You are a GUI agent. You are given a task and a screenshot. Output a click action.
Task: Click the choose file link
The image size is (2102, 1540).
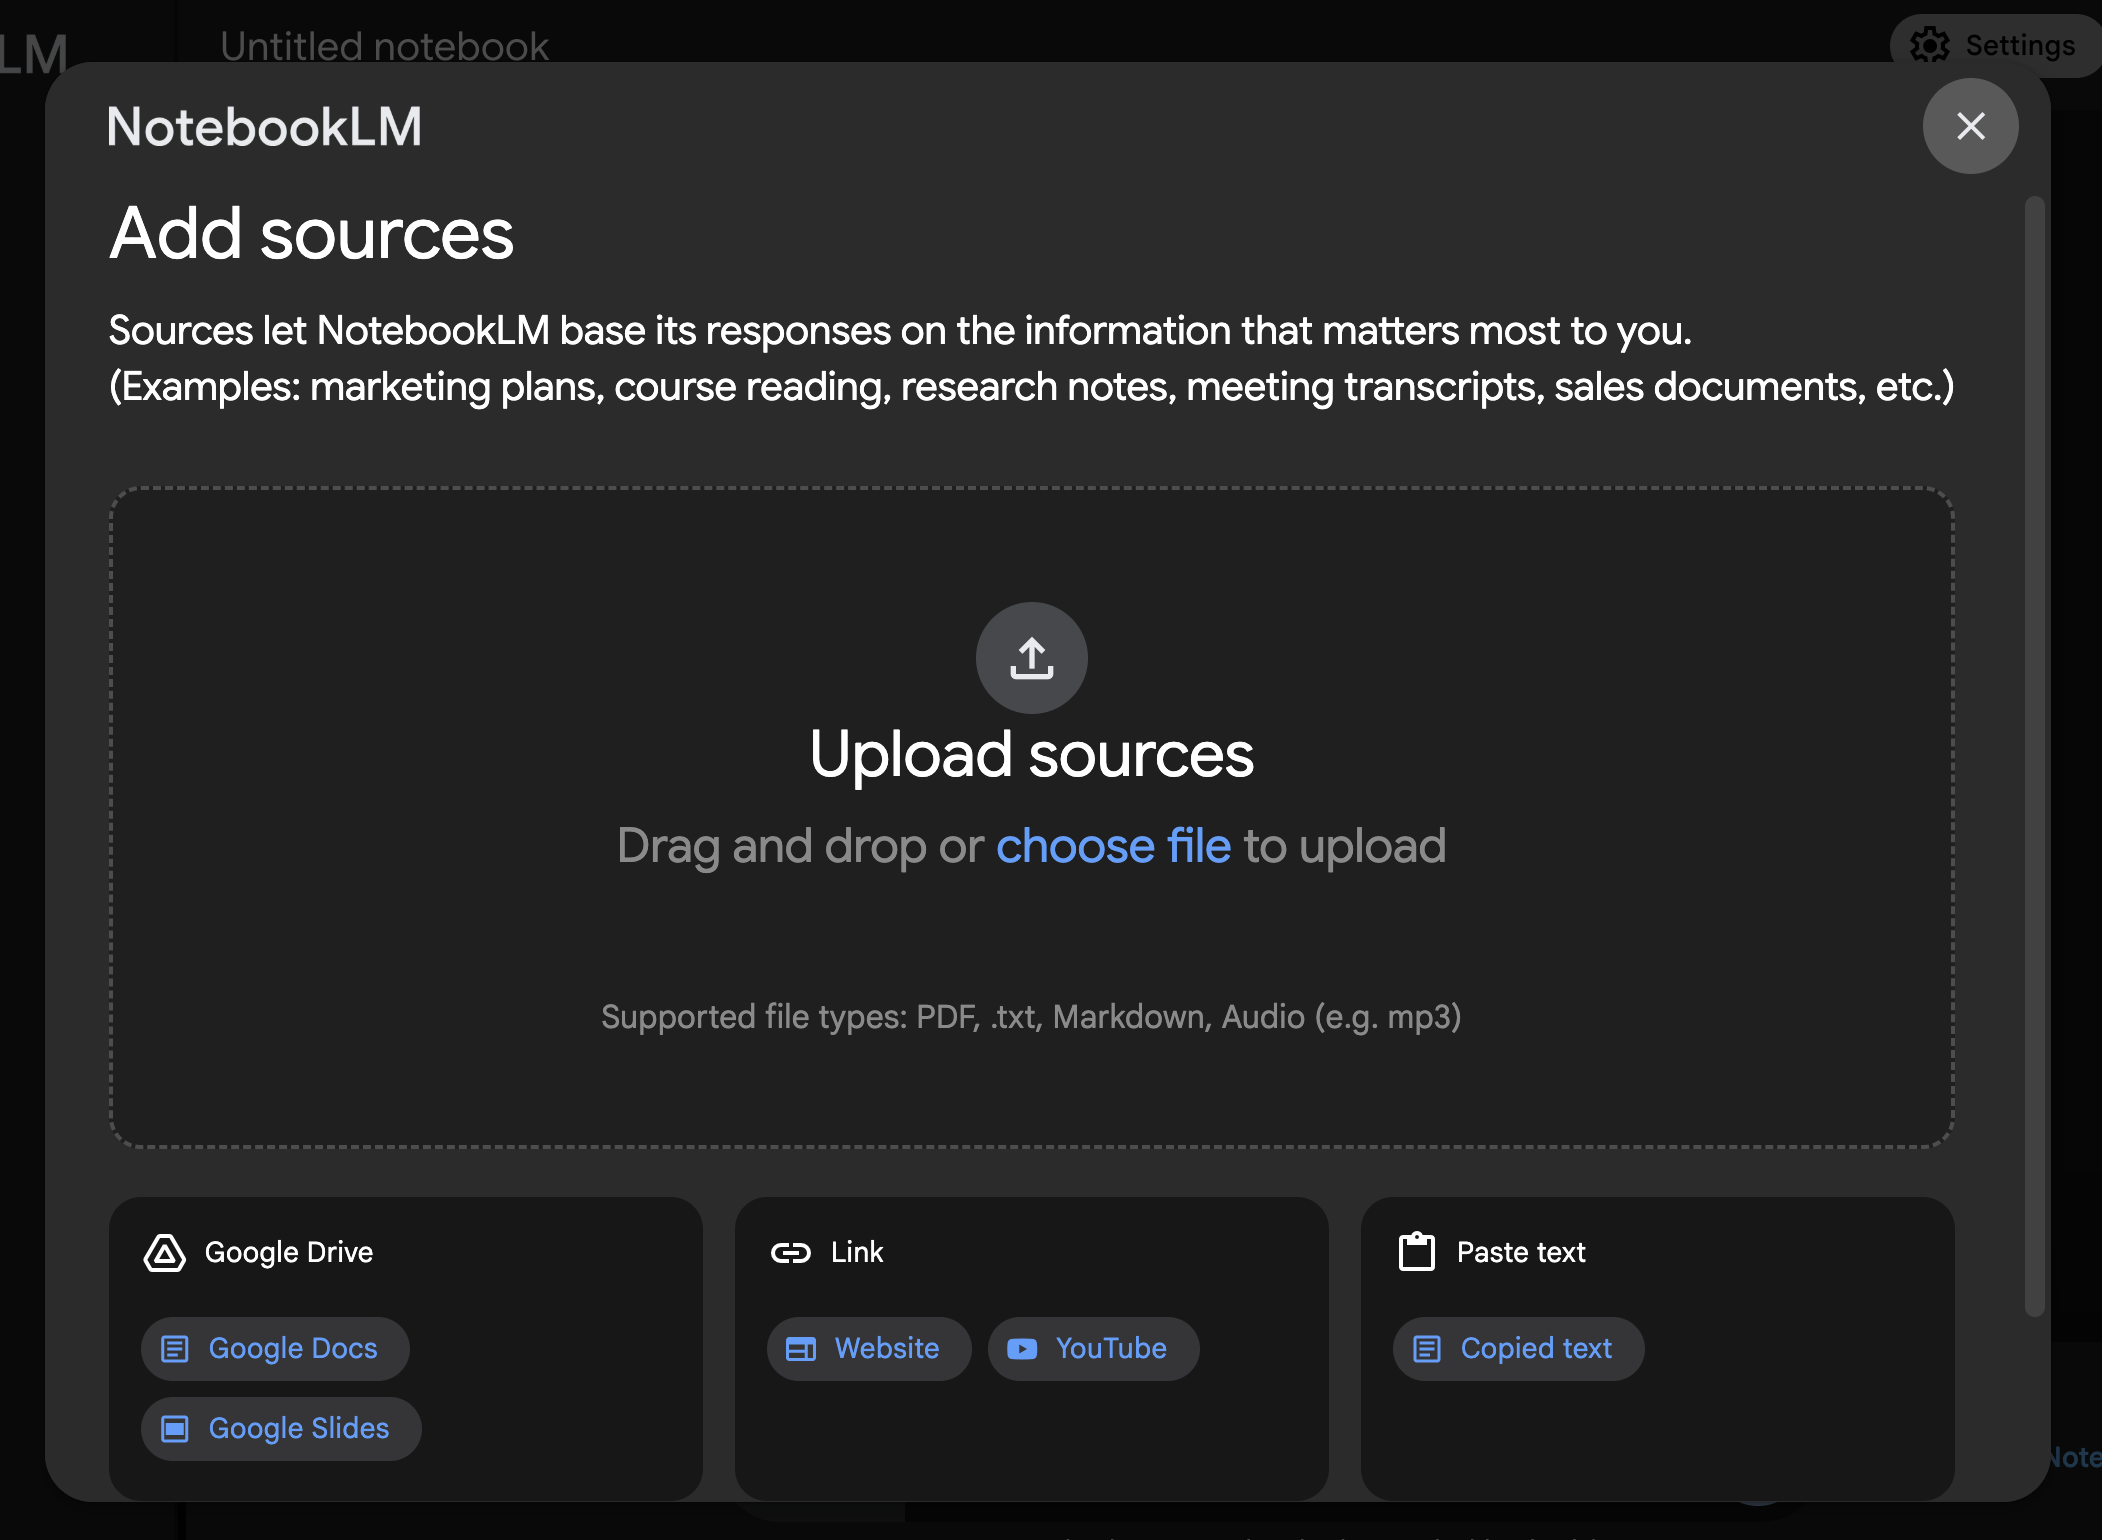1113,845
